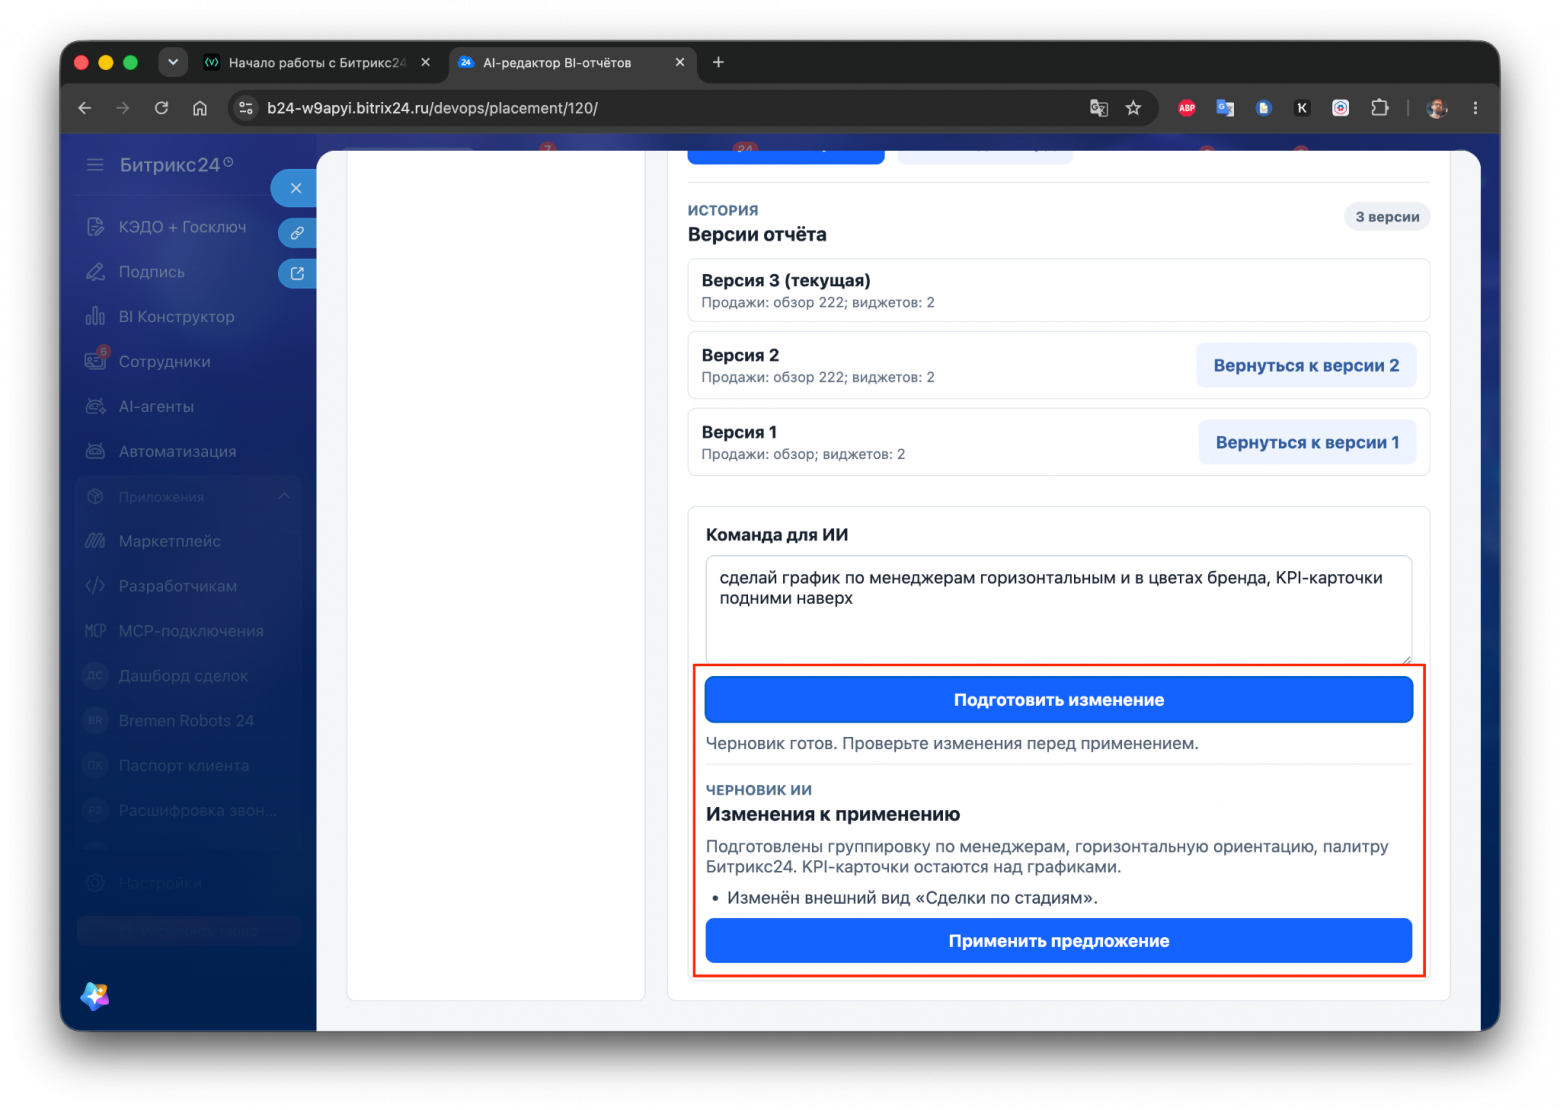The width and height of the screenshot is (1560, 1110).
Task: Reload the current page
Action: pos(161,108)
